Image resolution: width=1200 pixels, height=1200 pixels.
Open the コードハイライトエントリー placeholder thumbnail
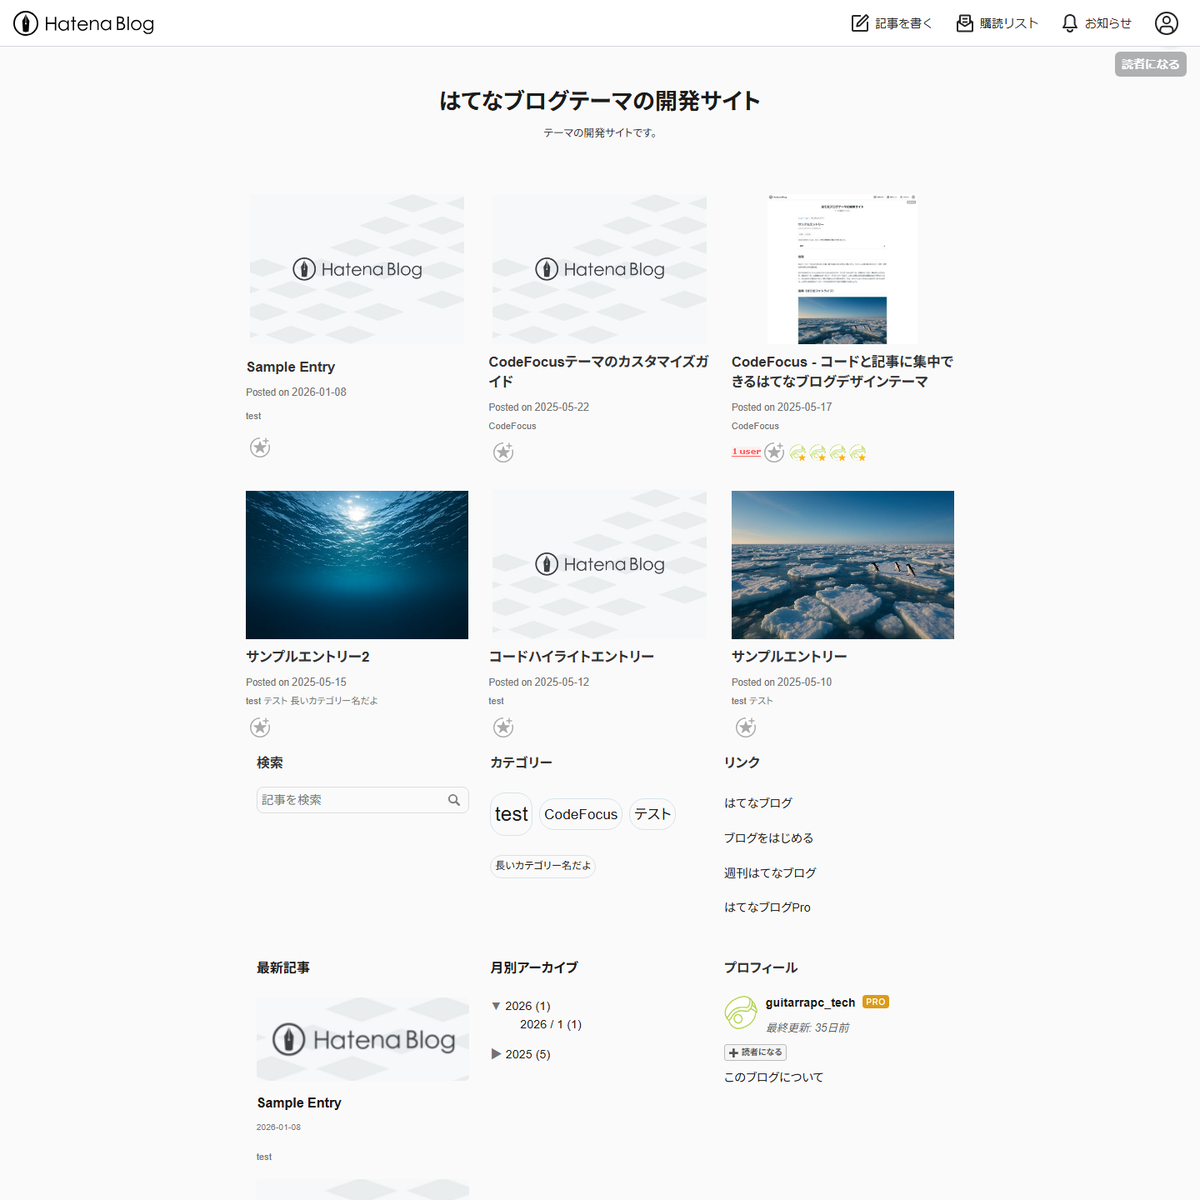point(599,565)
